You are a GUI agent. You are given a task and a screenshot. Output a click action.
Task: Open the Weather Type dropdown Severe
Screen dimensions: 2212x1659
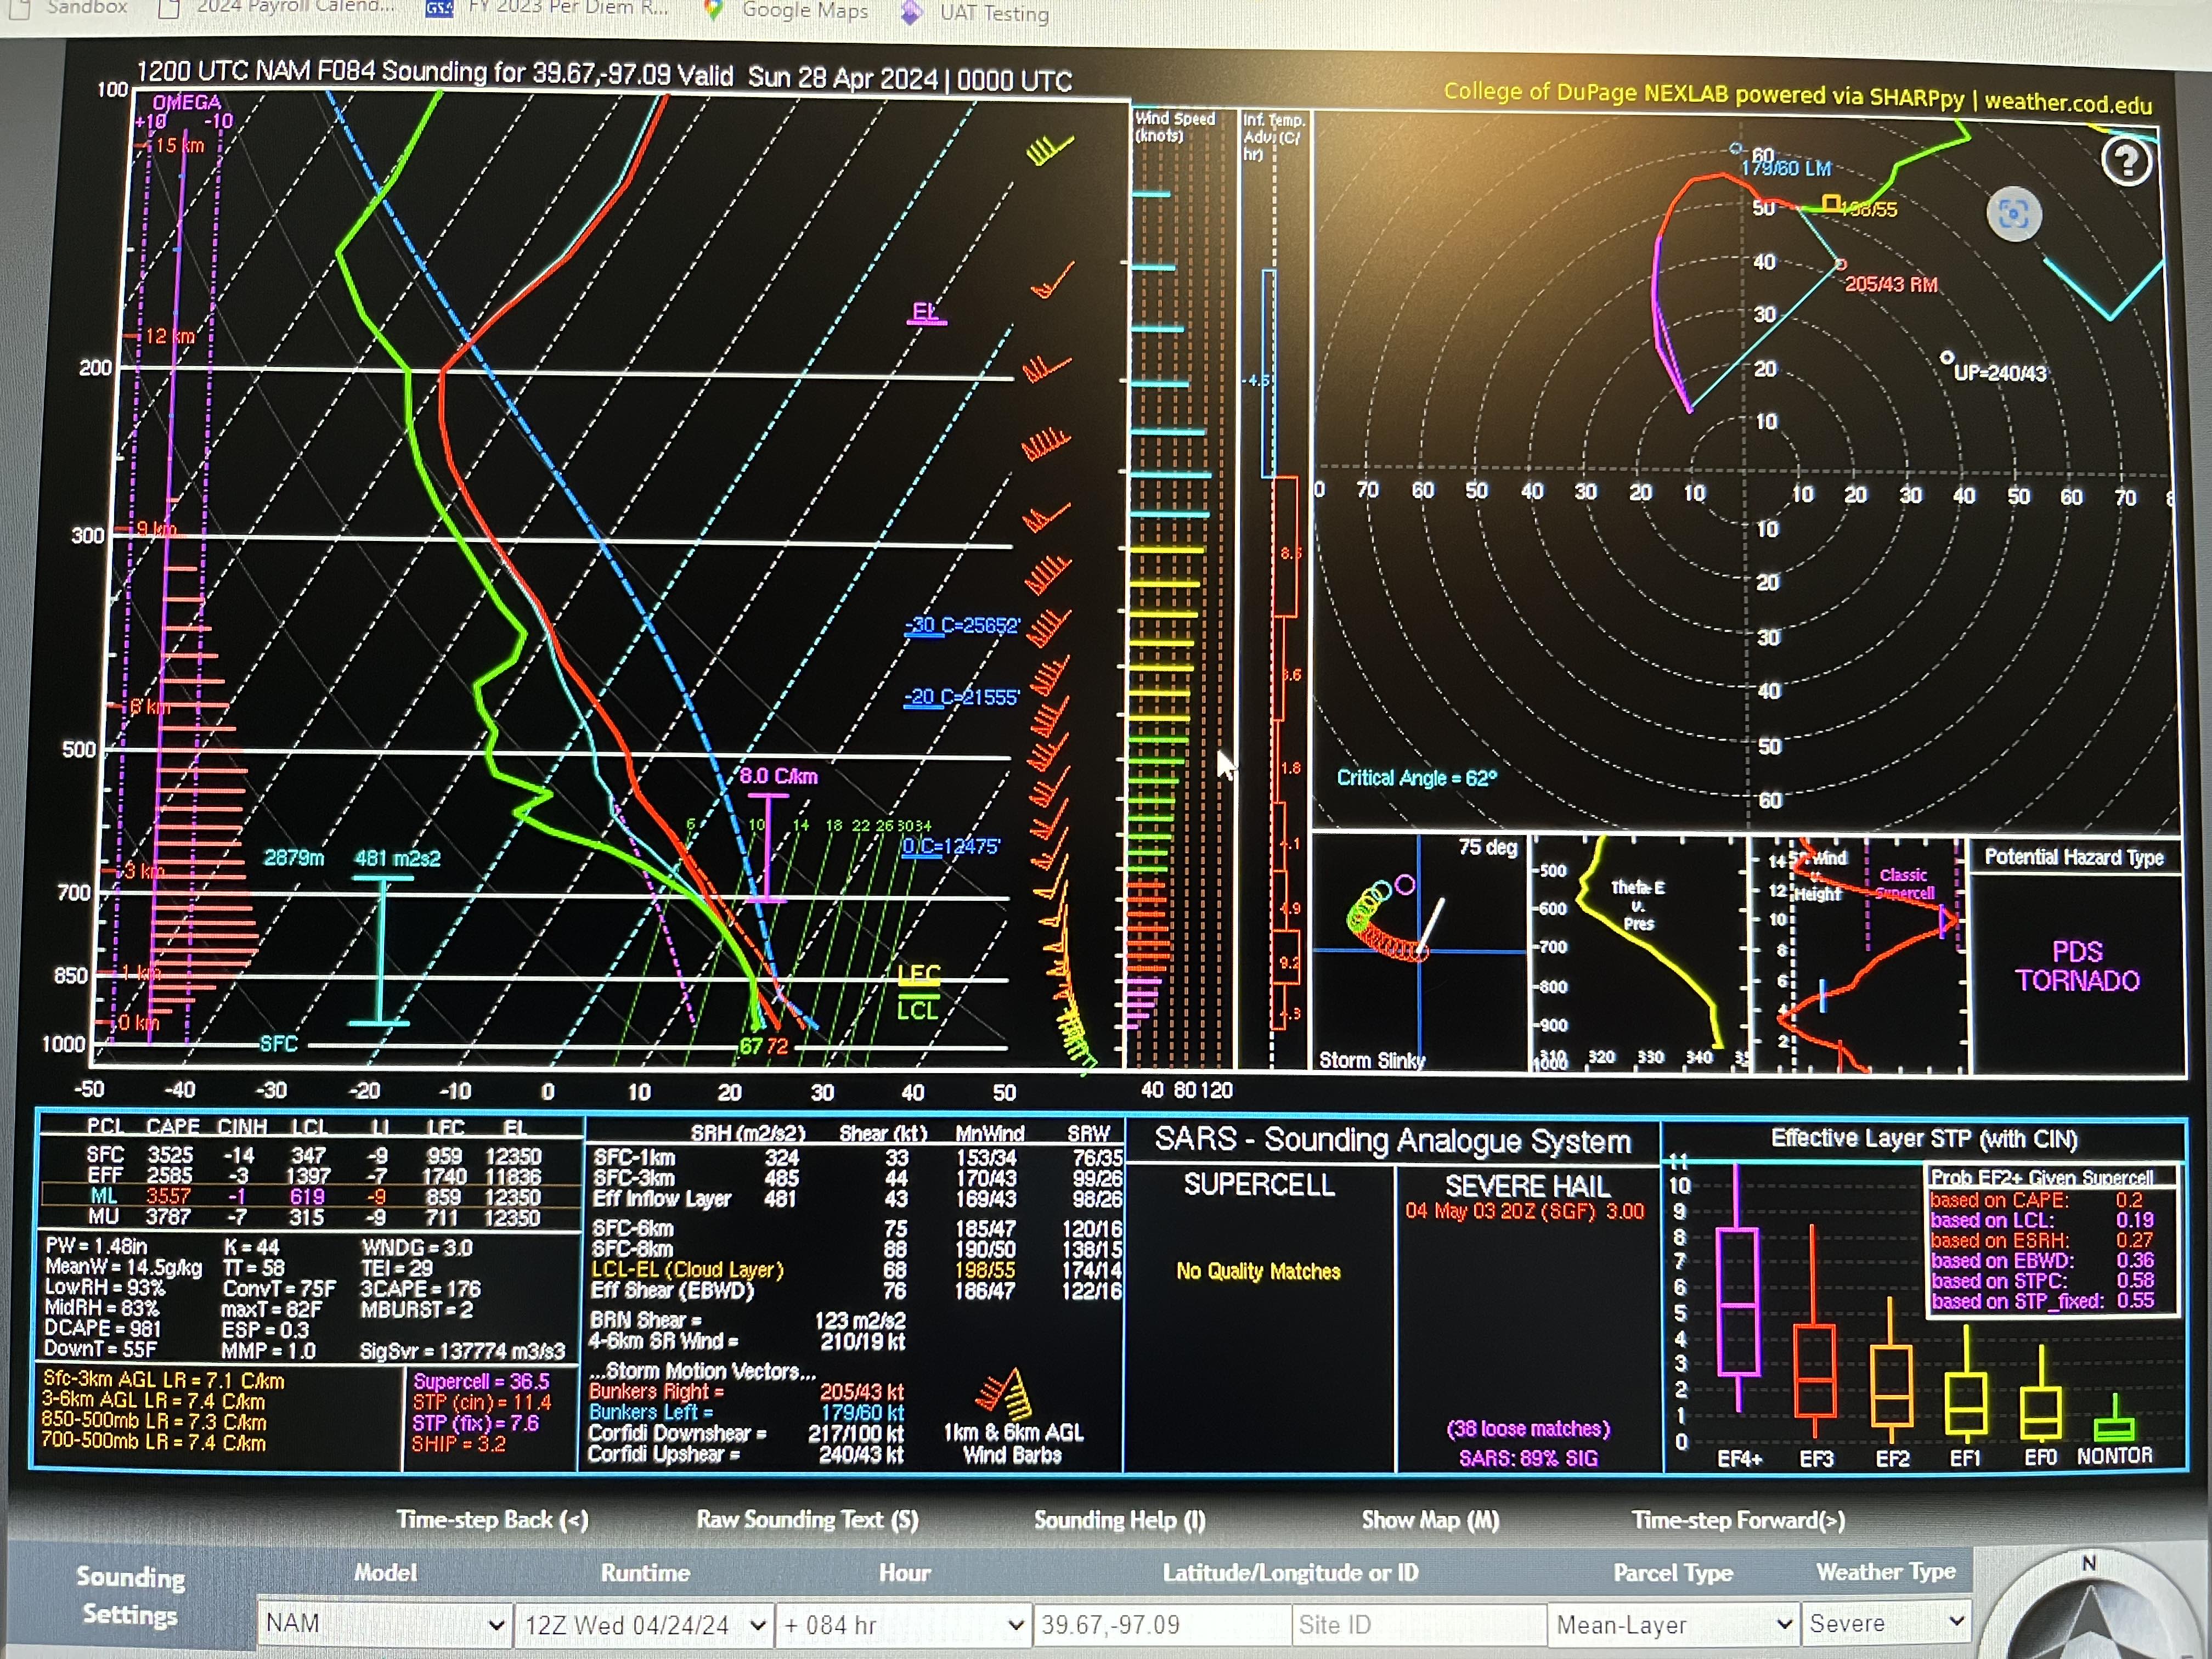click(1886, 1624)
